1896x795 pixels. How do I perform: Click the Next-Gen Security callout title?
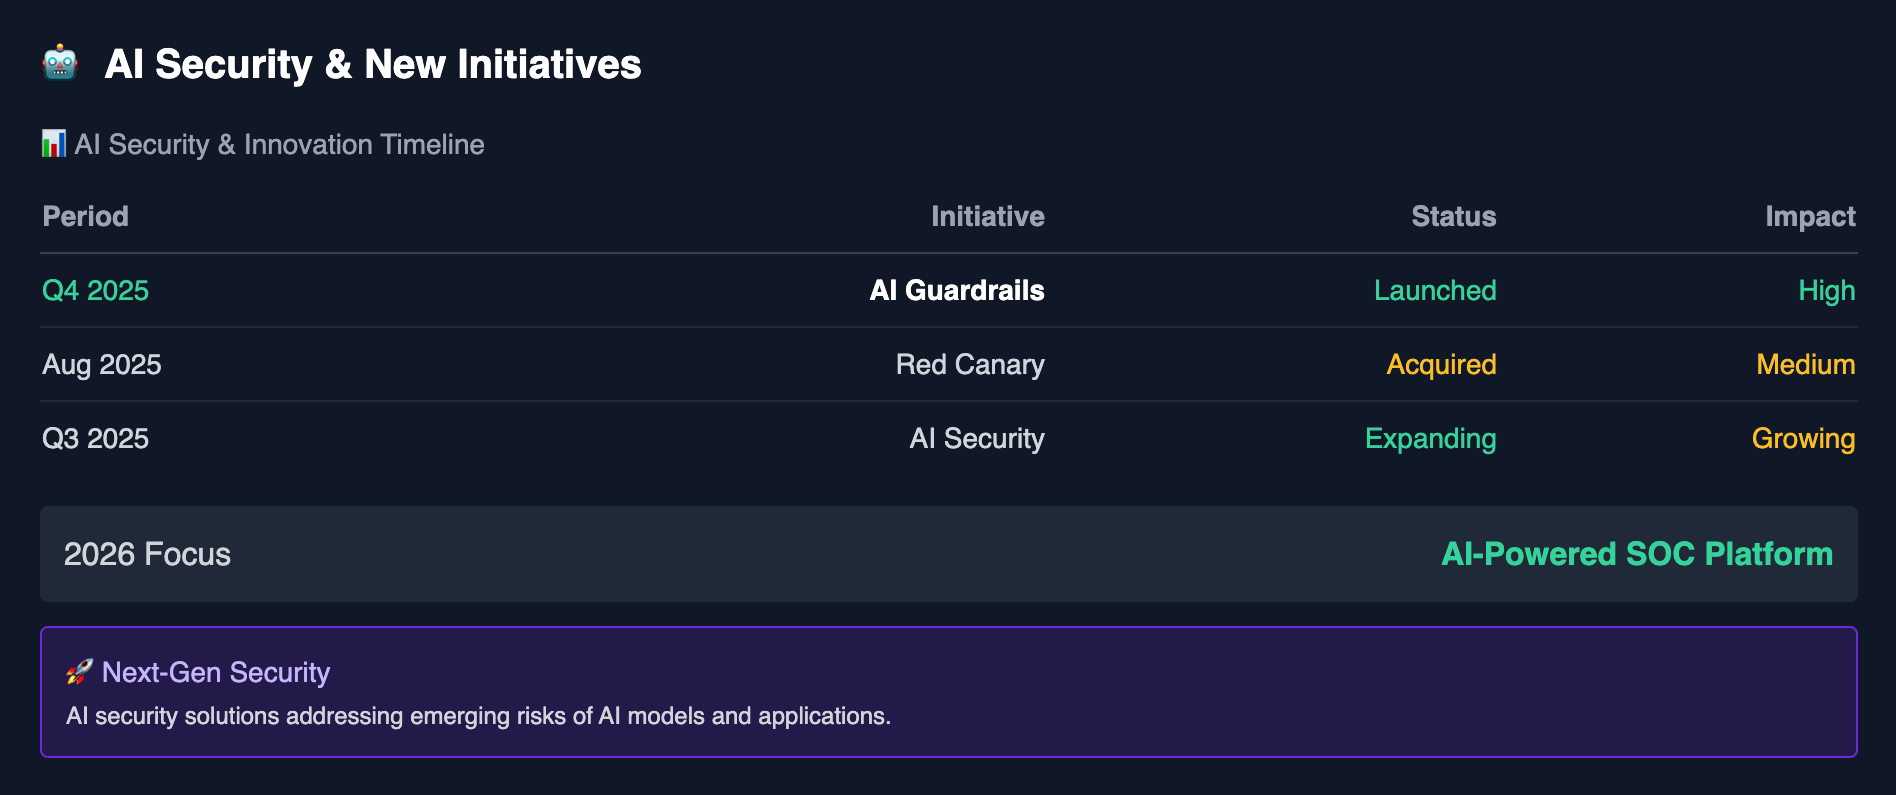(216, 672)
